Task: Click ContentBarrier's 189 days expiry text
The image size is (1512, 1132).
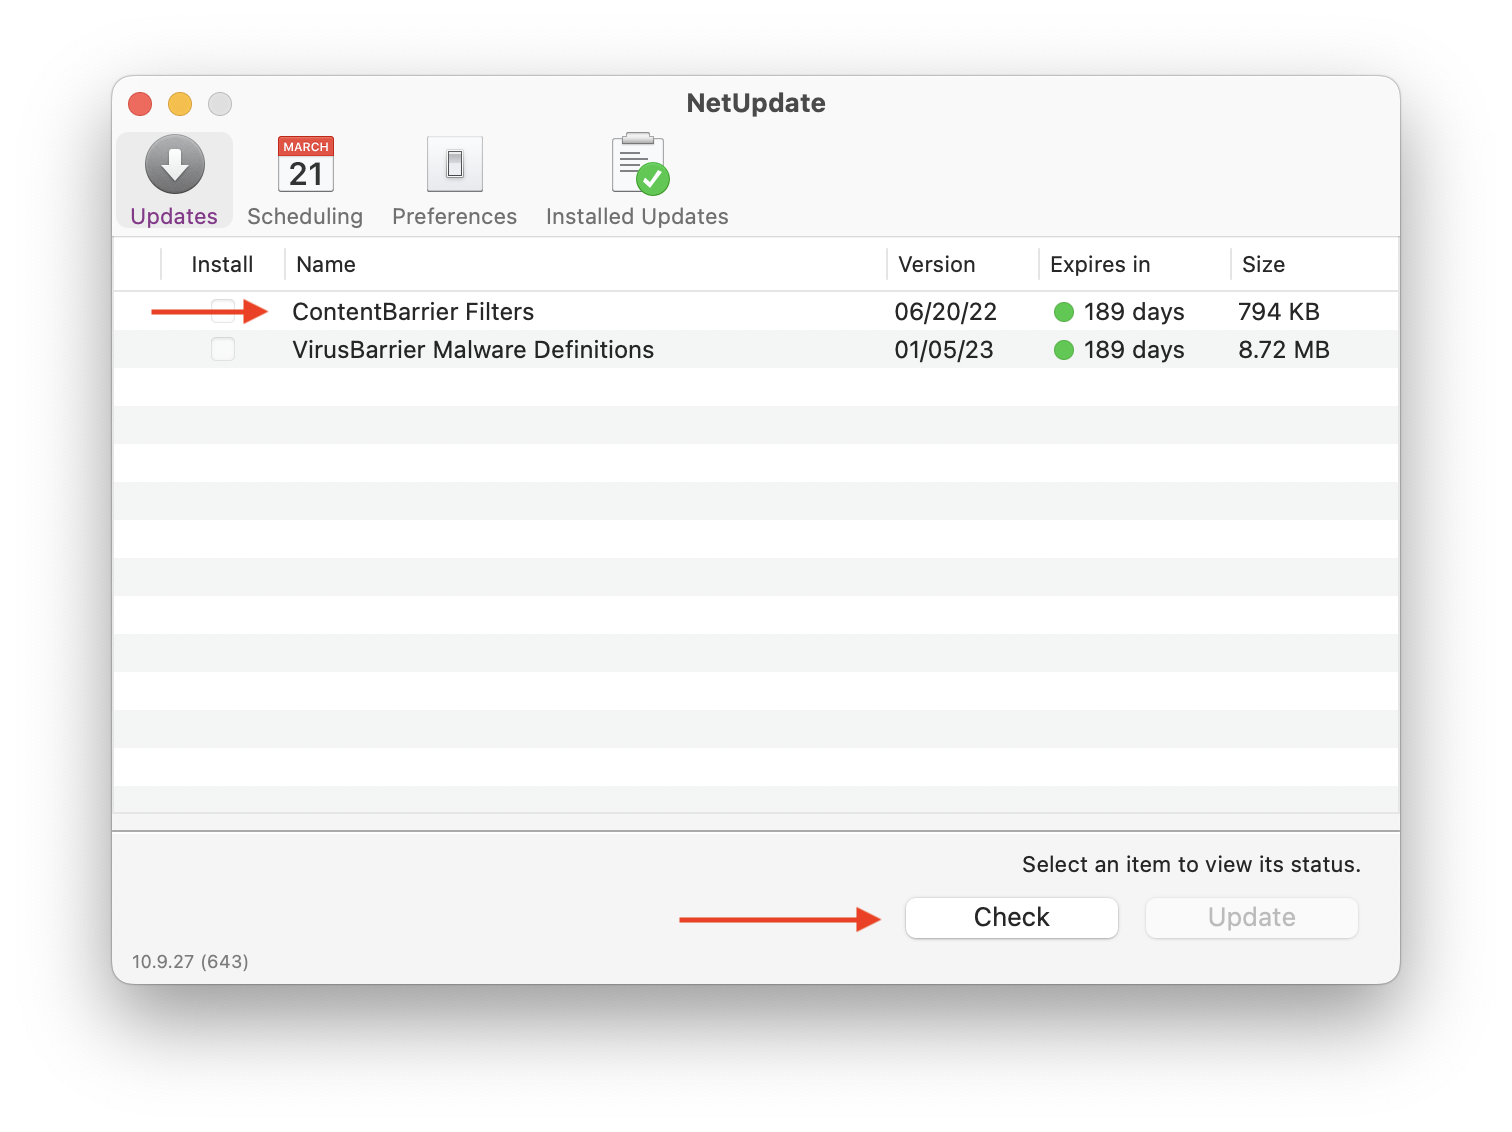Action: [1134, 312]
